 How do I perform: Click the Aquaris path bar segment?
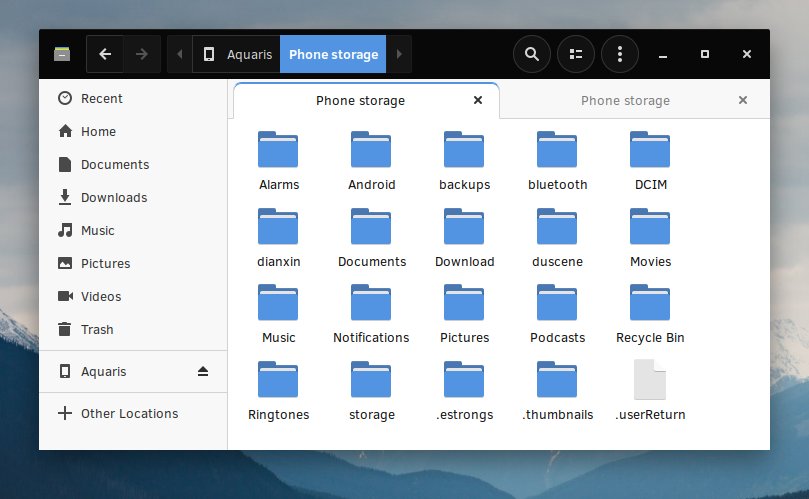pos(237,54)
